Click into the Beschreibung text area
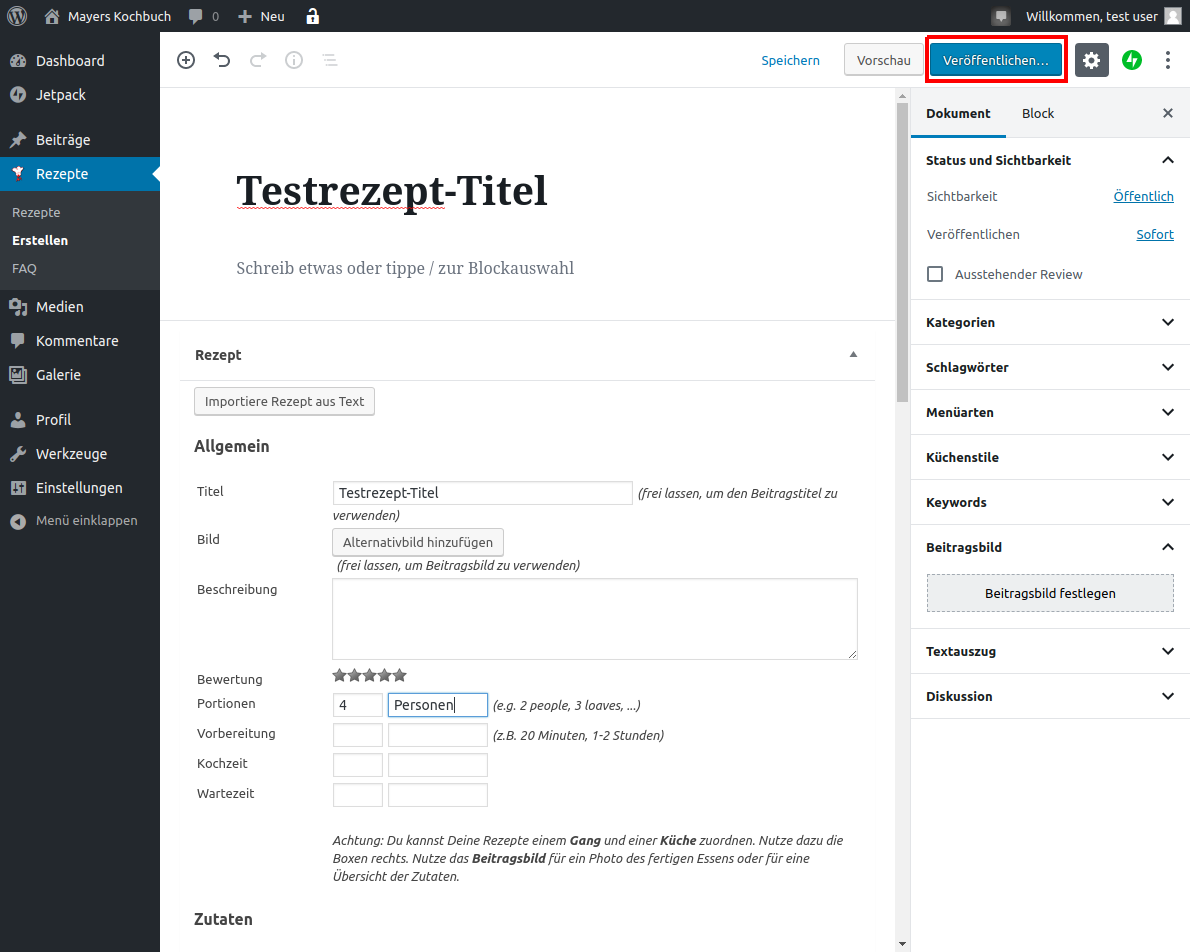The width and height of the screenshot is (1190, 952). click(x=594, y=618)
